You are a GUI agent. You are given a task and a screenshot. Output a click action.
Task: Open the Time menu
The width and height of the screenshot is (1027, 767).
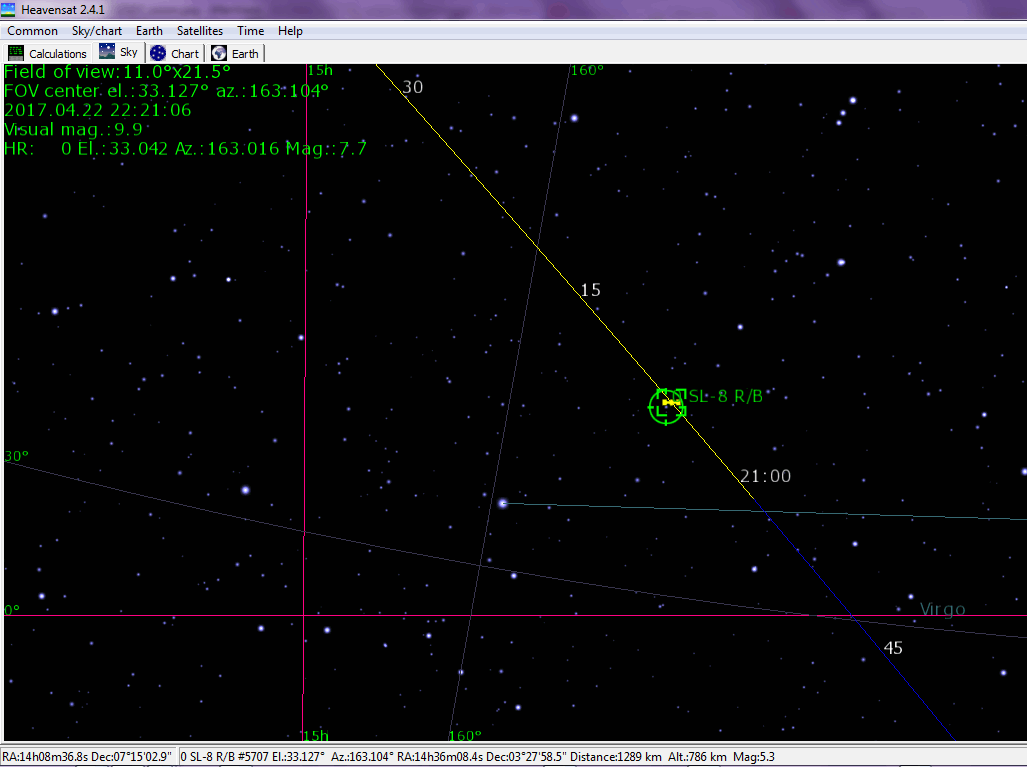250,31
